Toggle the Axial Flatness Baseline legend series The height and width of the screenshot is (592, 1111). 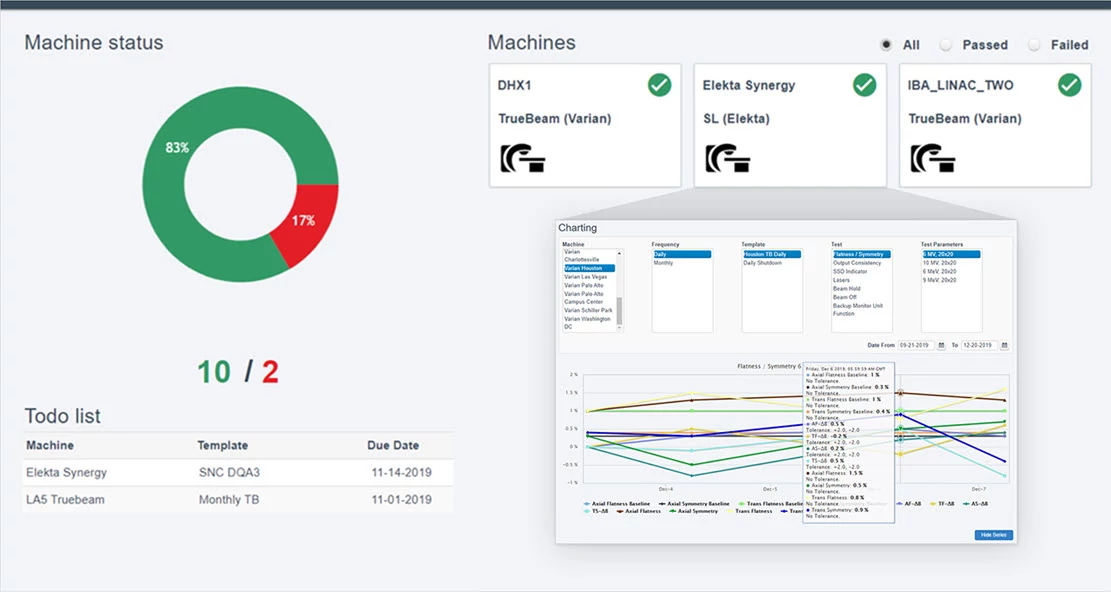pyautogui.click(x=616, y=503)
